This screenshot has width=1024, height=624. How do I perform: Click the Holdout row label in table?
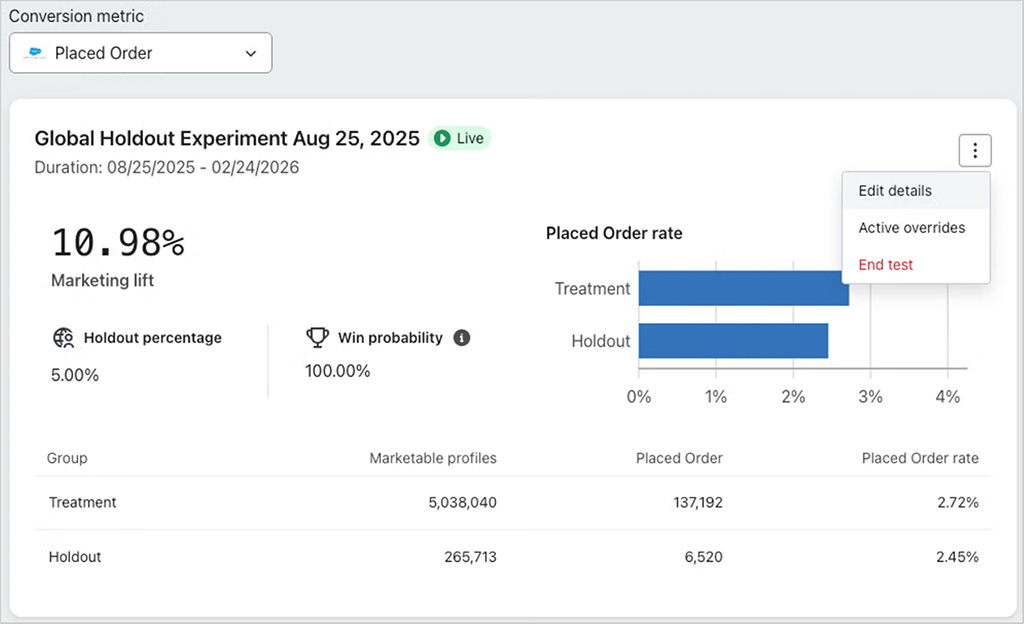click(75, 557)
